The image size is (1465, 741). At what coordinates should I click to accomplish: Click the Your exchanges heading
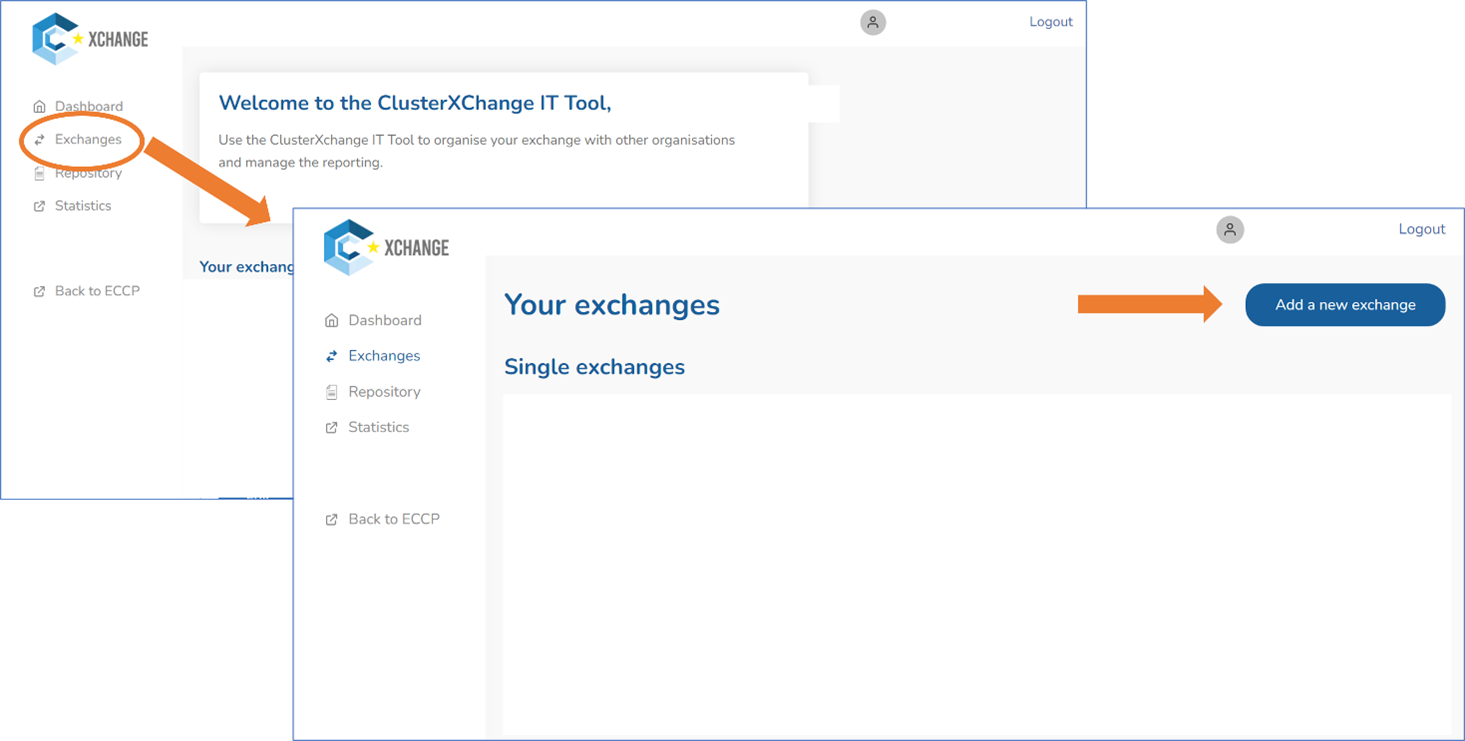tap(612, 305)
